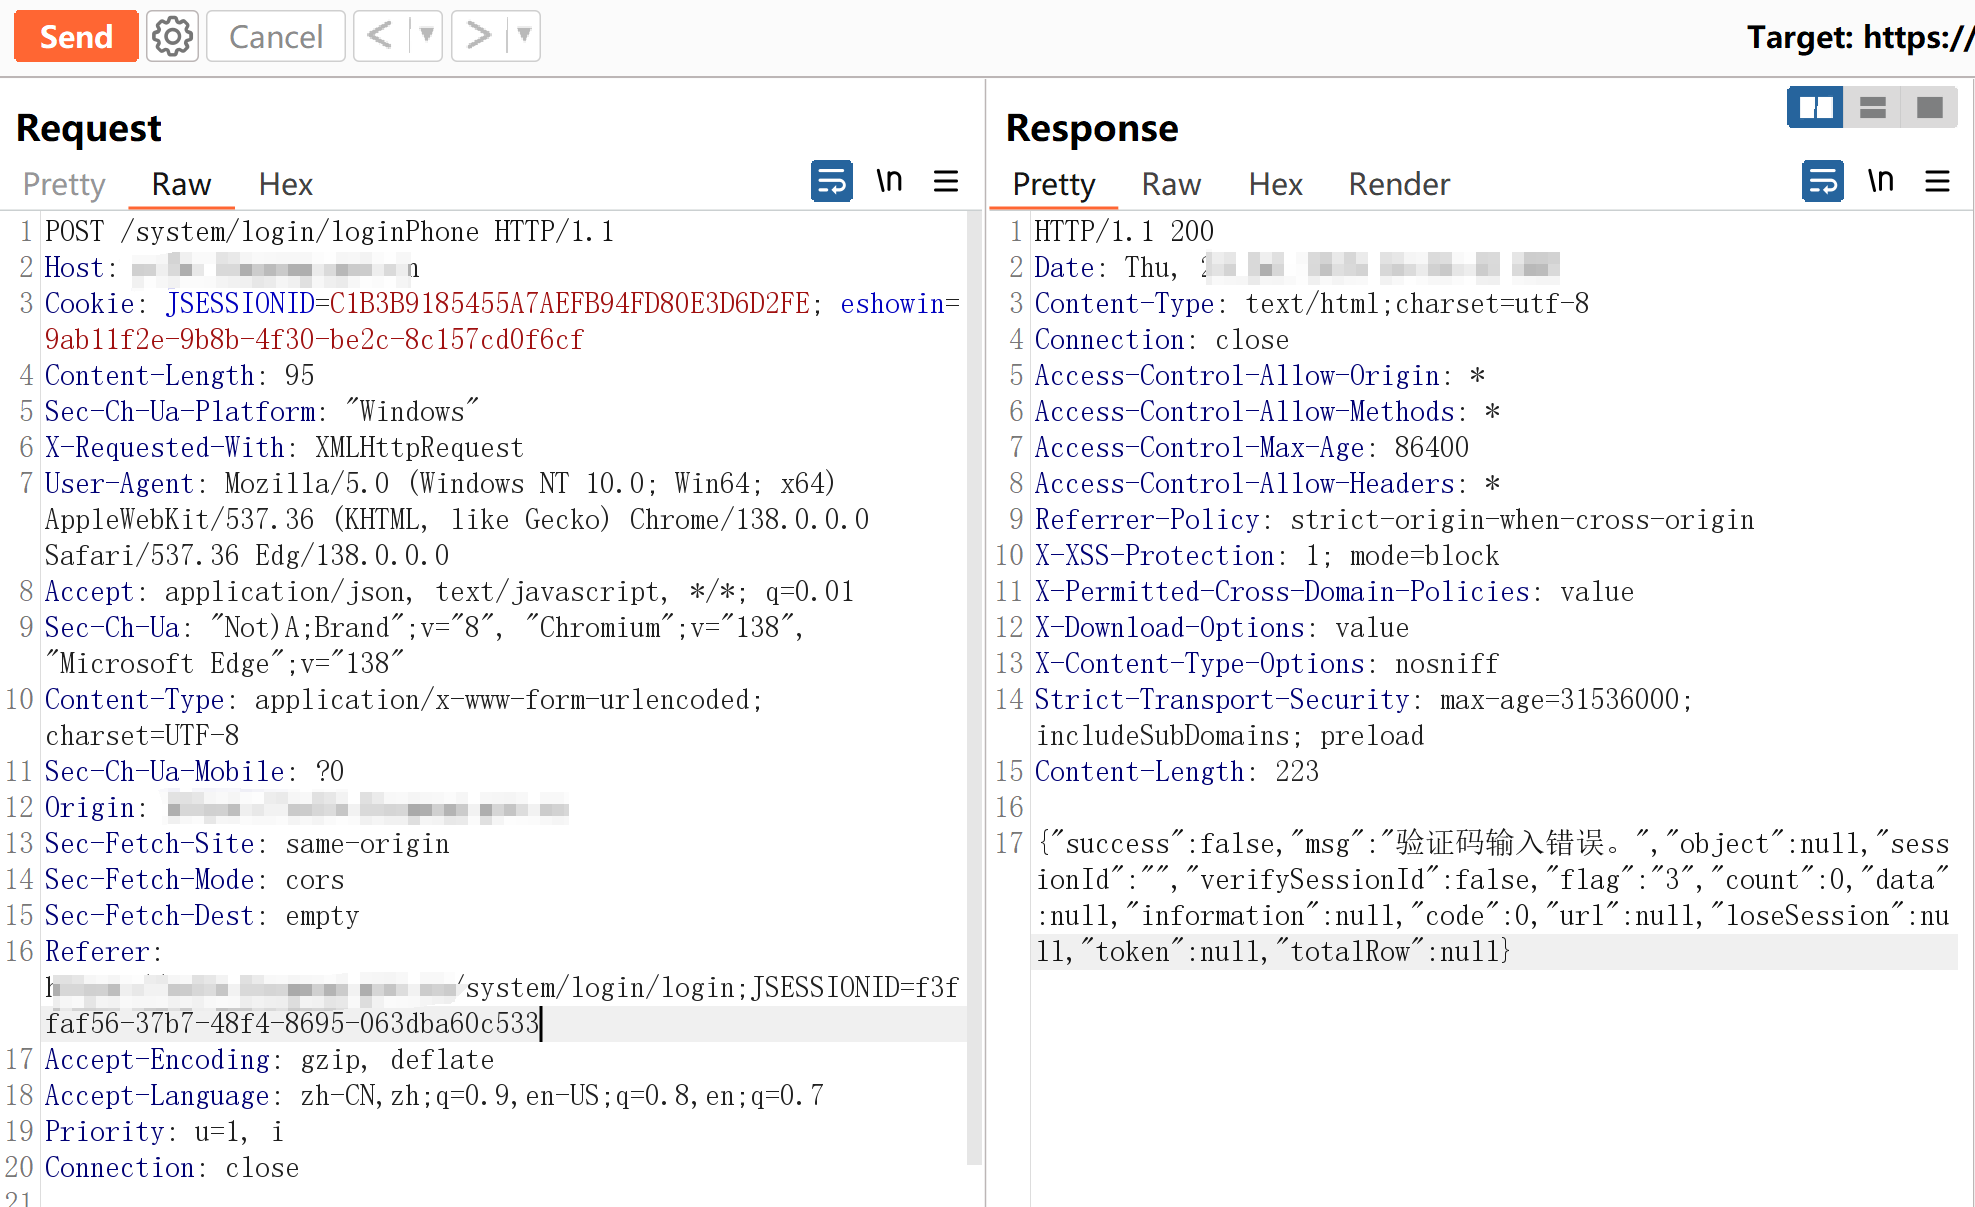
Task: Select the Raw tab in the Response panel
Action: coord(1170,184)
